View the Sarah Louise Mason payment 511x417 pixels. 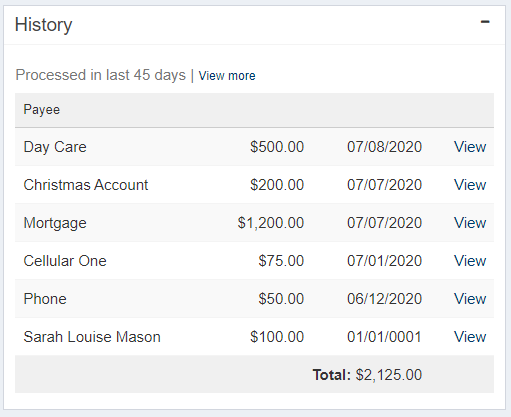[470, 337]
